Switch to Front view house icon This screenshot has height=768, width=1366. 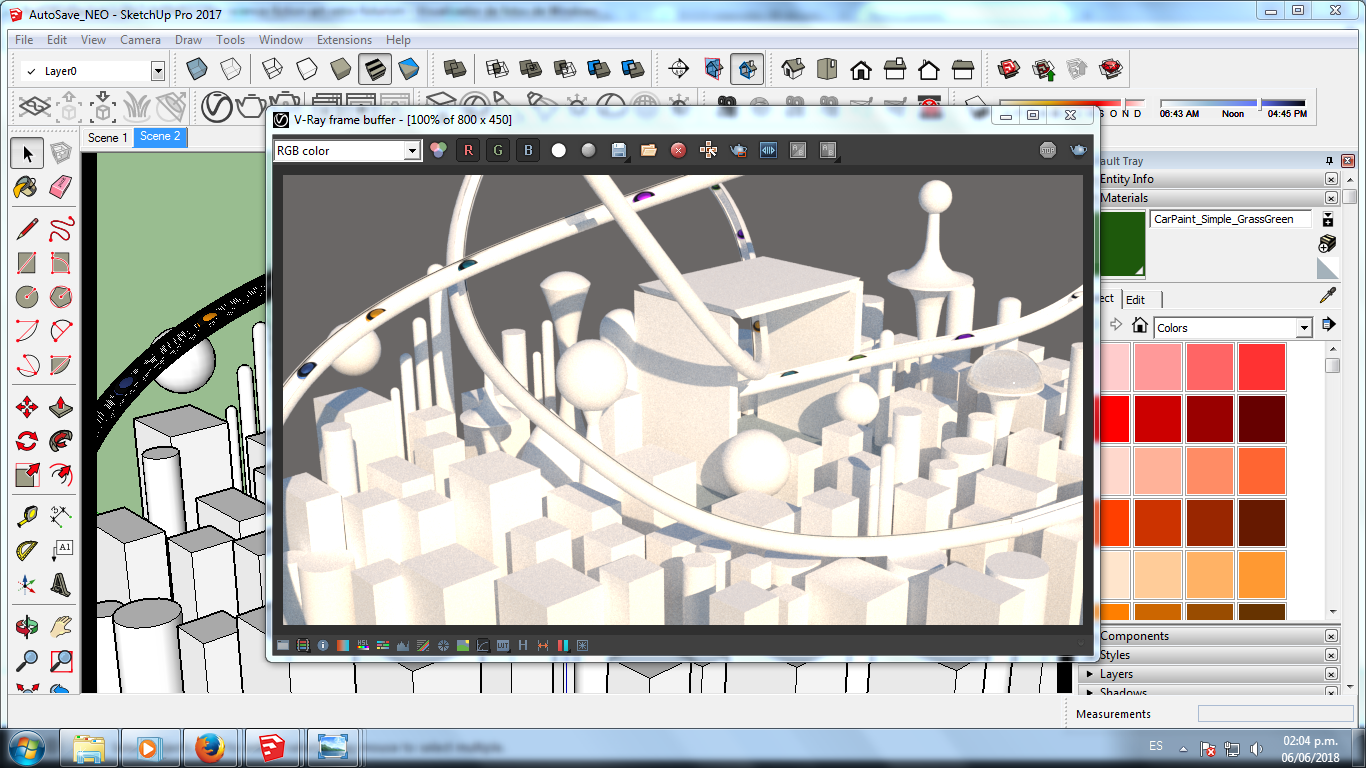[x=861, y=69]
